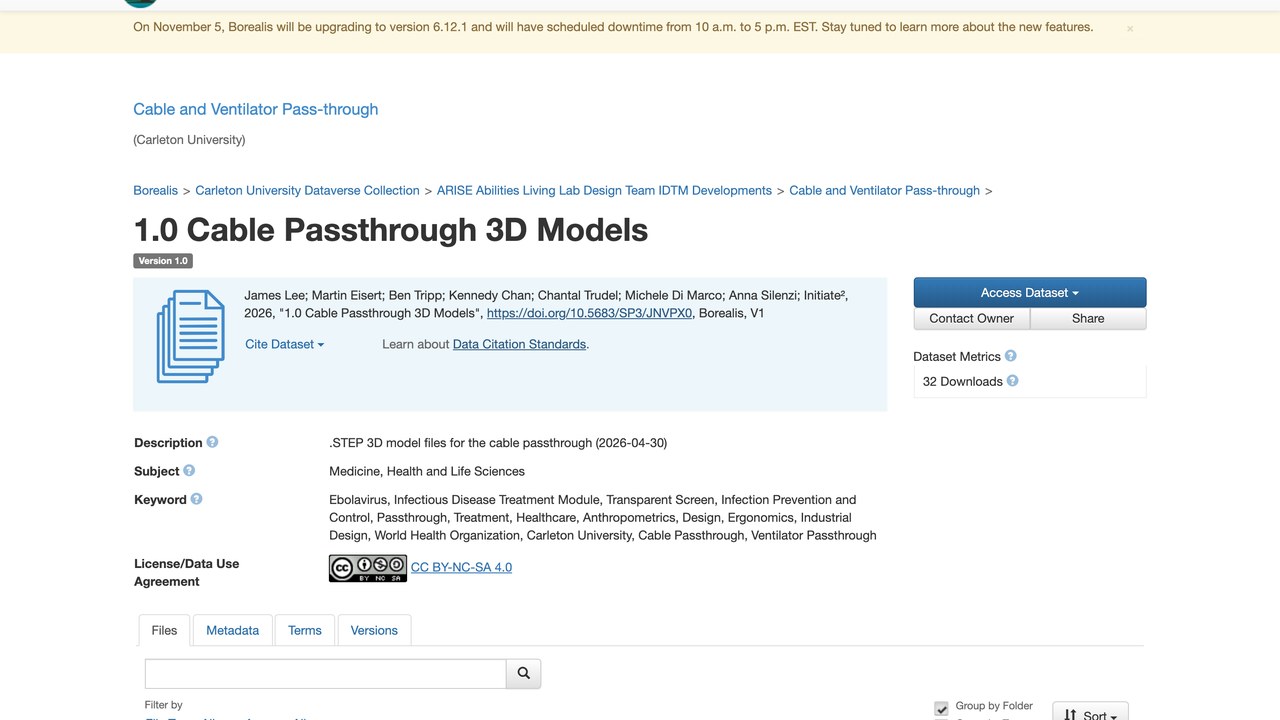Expand the Cite Dataset dropdown
The image size is (1280, 720).
tap(285, 344)
